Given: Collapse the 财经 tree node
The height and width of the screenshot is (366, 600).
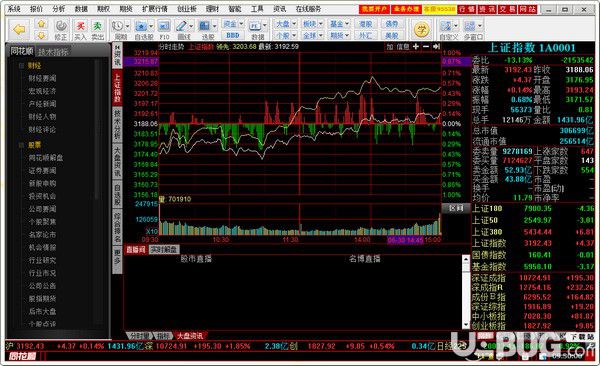Looking at the screenshot, I should tap(21, 66).
